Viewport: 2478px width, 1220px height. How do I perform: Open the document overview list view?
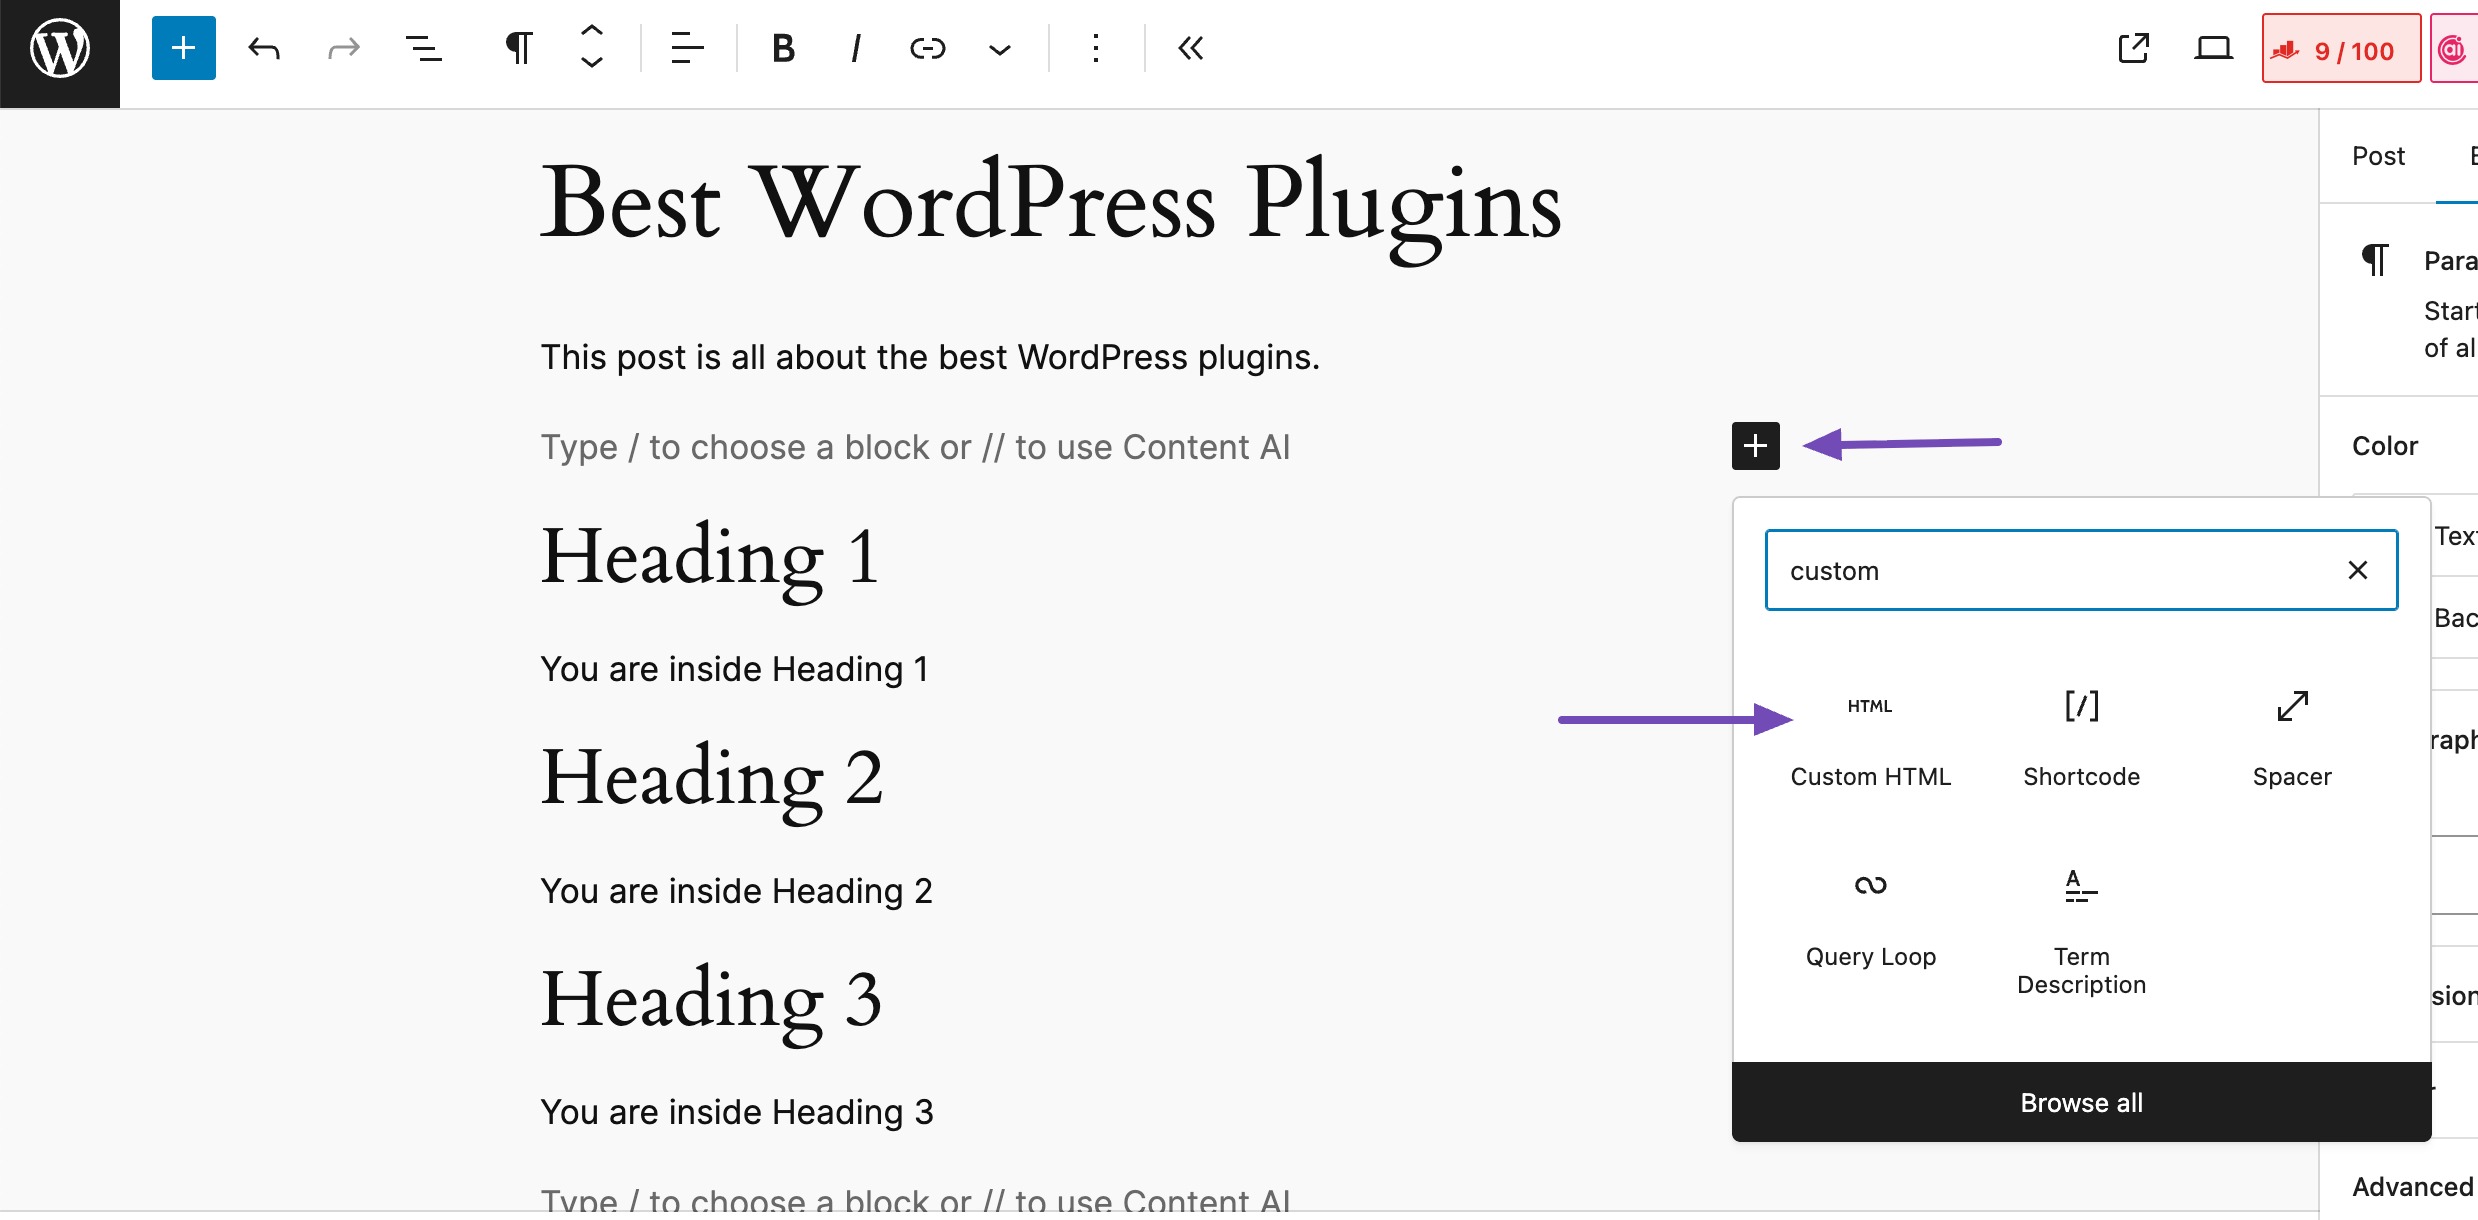click(423, 48)
